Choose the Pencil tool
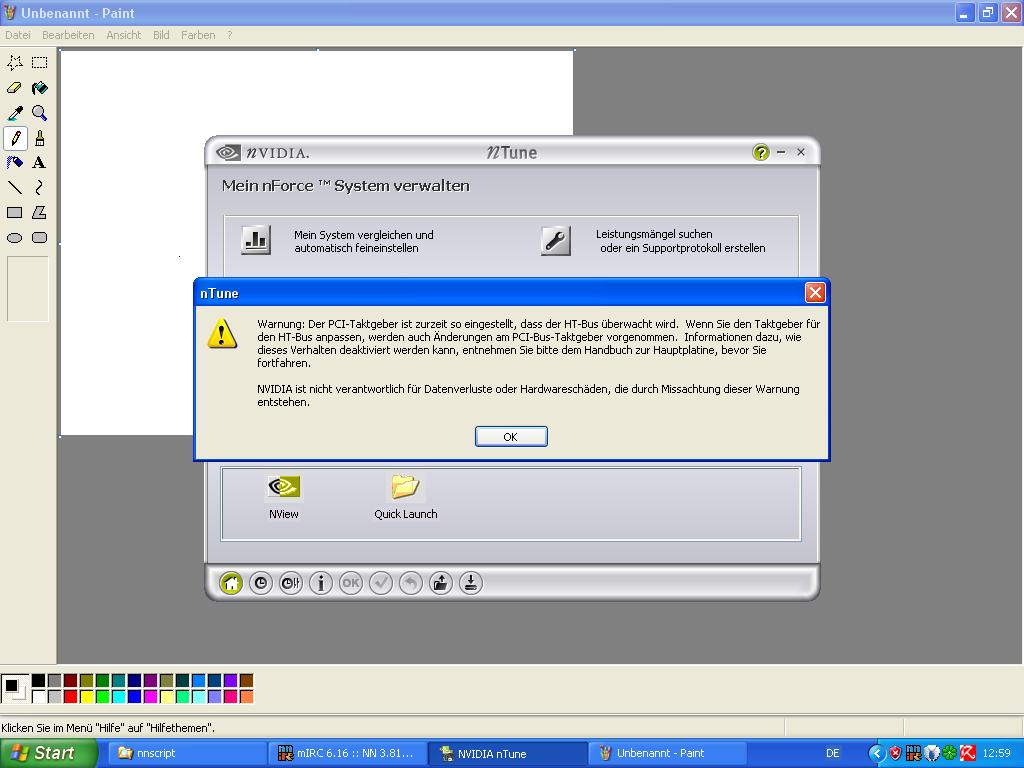 click(15, 138)
